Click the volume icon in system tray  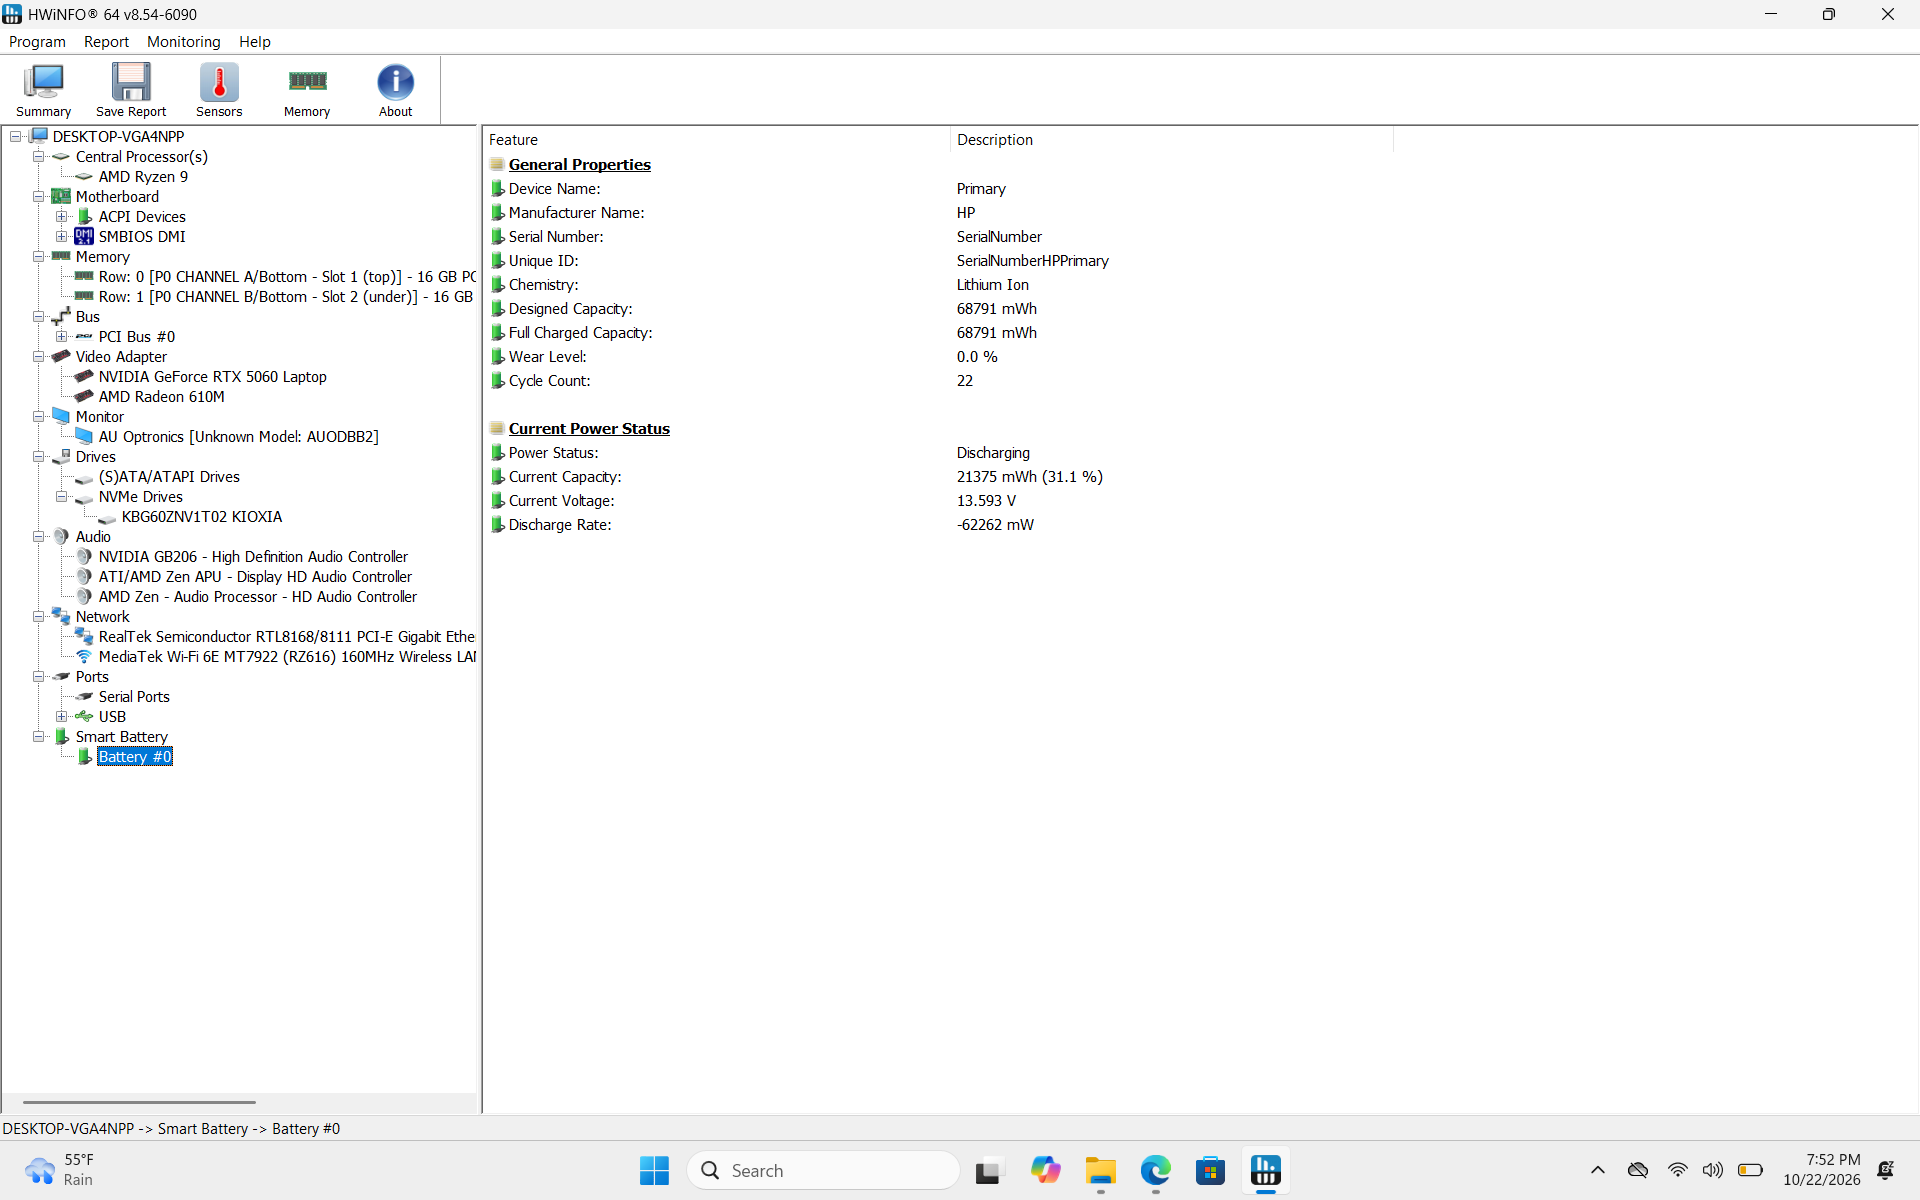tap(1713, 1170)
